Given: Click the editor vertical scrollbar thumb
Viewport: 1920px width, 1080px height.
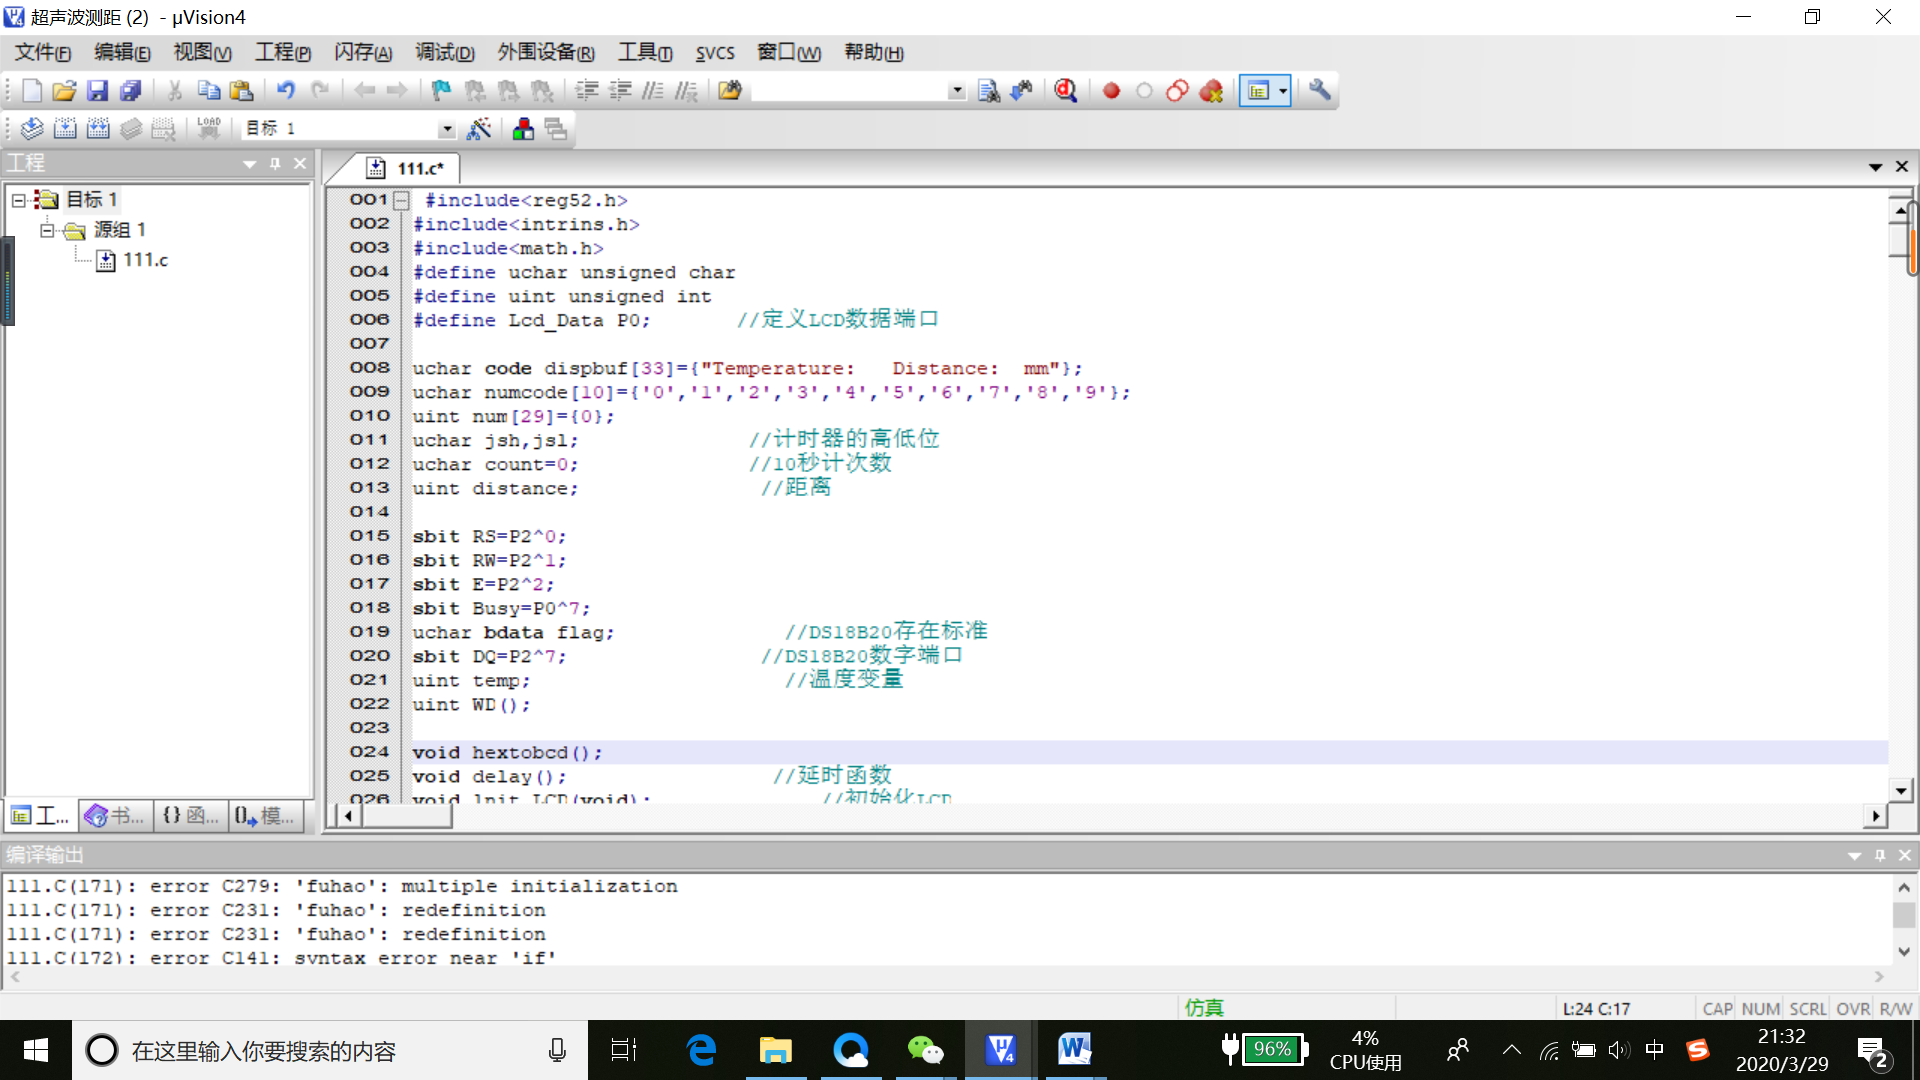Looking at the screenshot, I should 1901,239.
